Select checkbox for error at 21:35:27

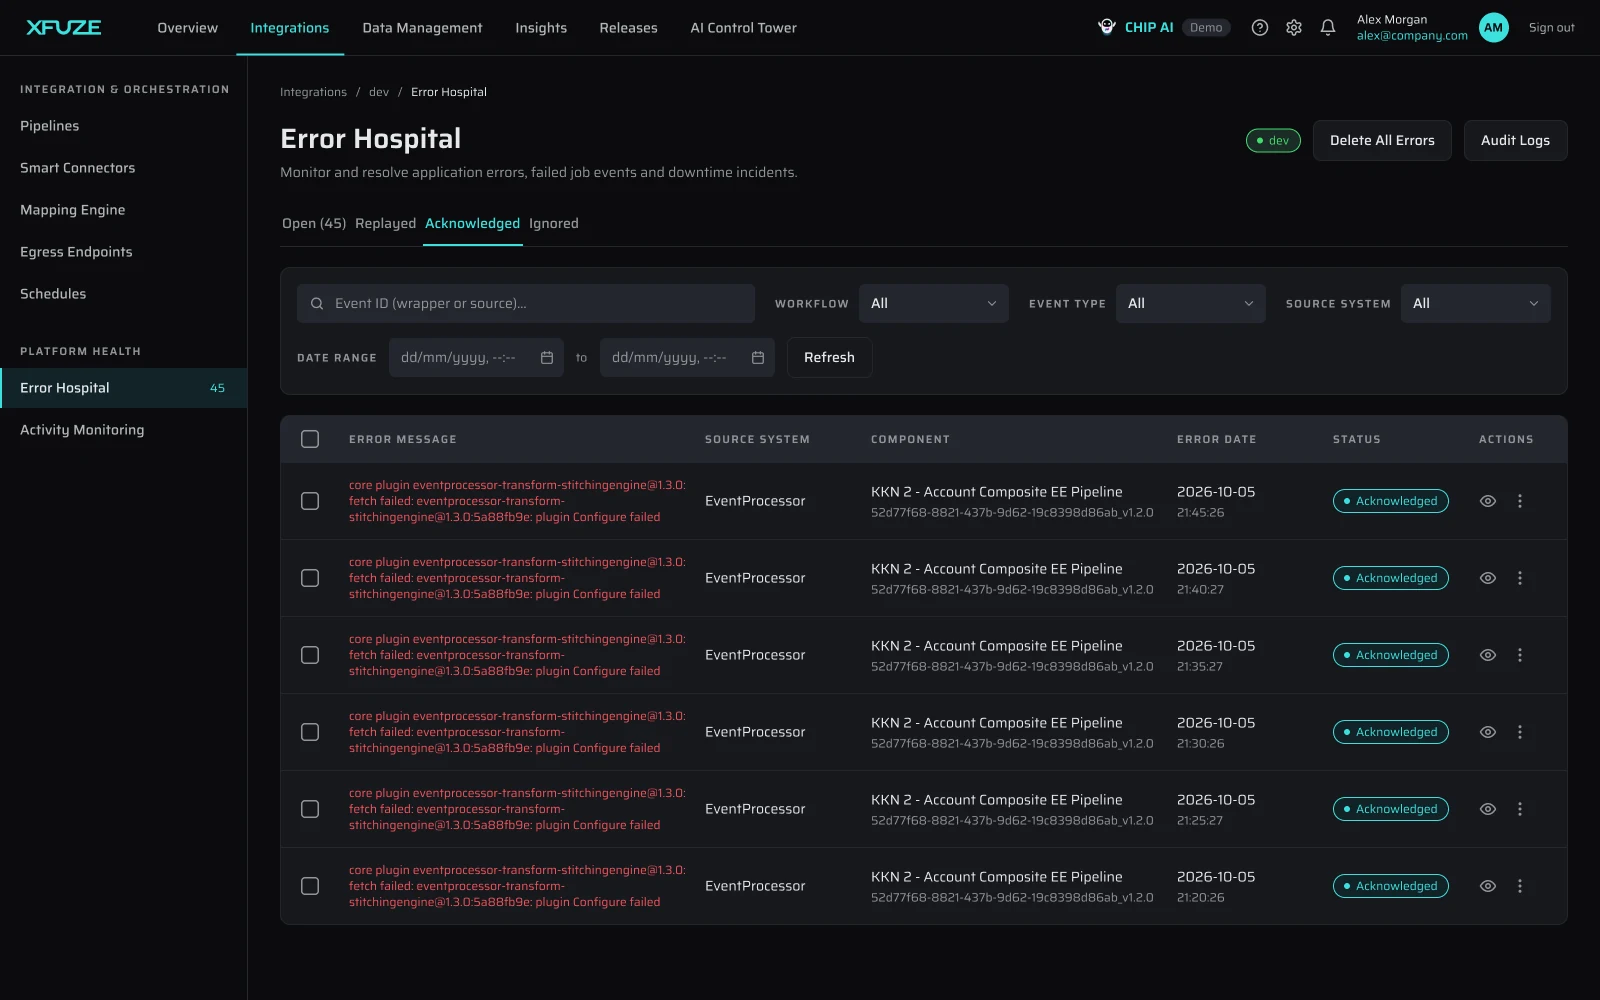coord(310,655)
